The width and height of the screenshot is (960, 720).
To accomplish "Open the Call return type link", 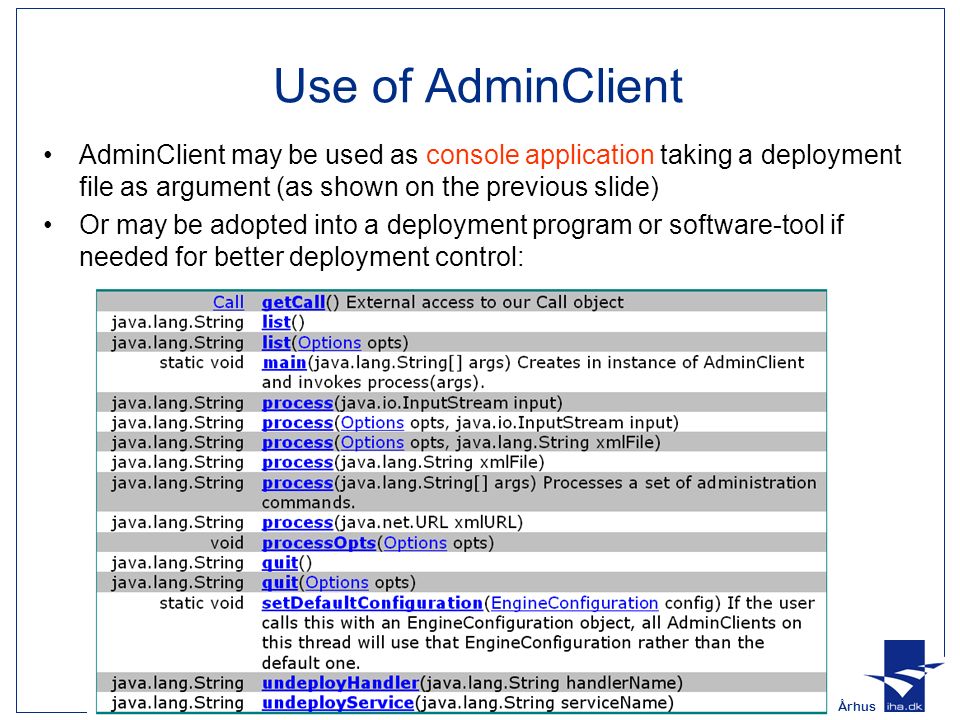I will click(x=228, y=302).
